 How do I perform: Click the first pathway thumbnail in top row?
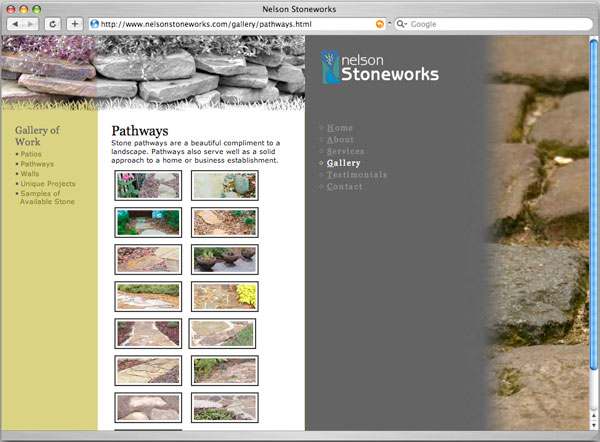click(148, 185)
